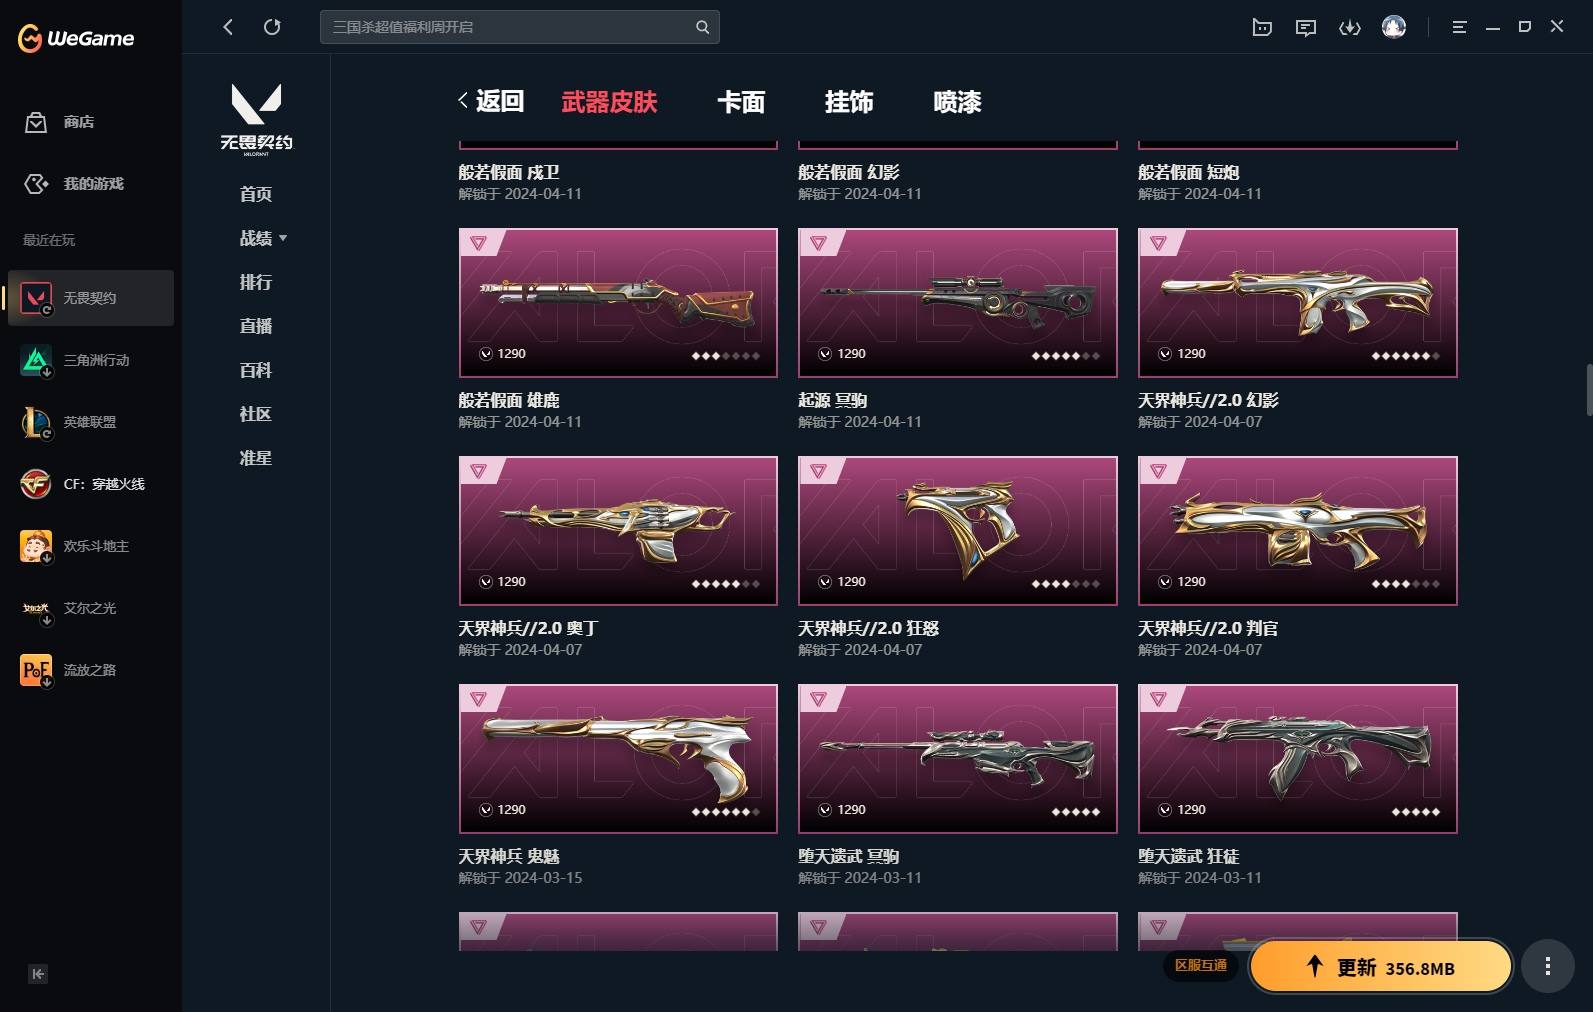Click the user avatar icon

(x=1394, y=27)
